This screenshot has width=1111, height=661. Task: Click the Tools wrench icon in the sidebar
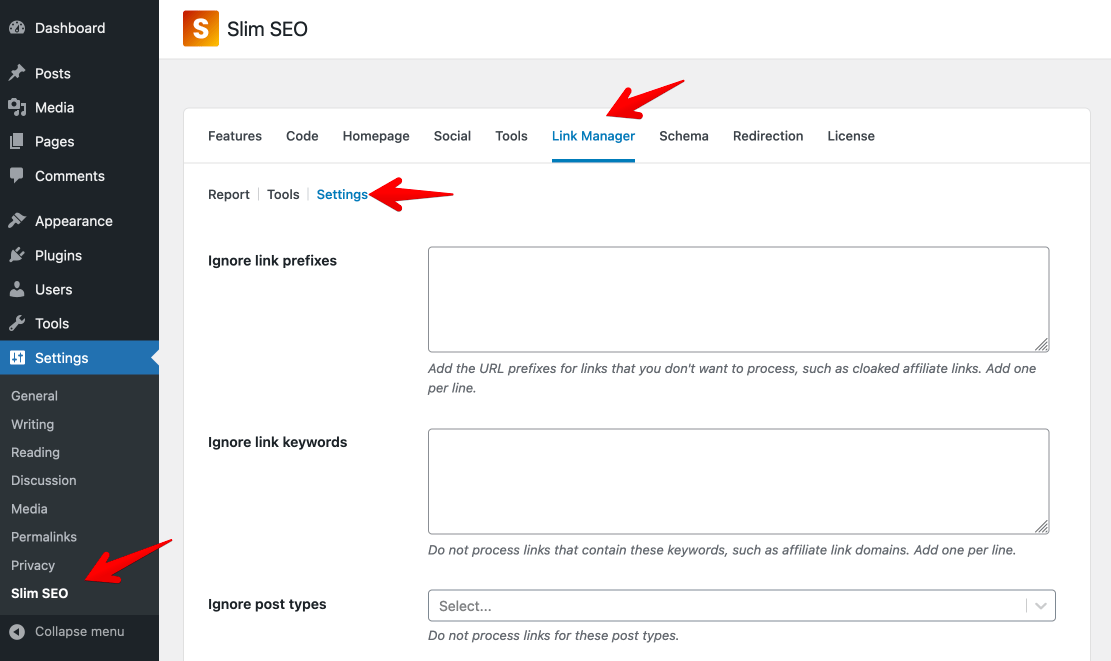(x=17, y=323)
